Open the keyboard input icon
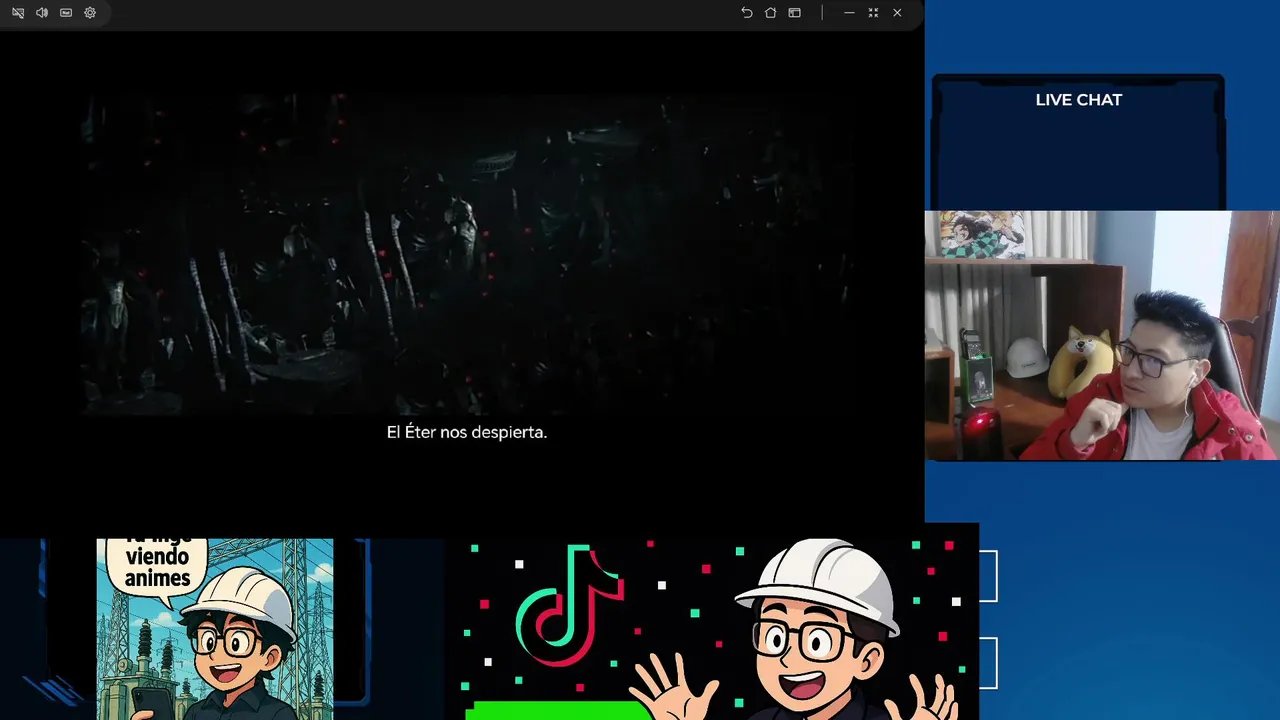 tap(66, 13)
